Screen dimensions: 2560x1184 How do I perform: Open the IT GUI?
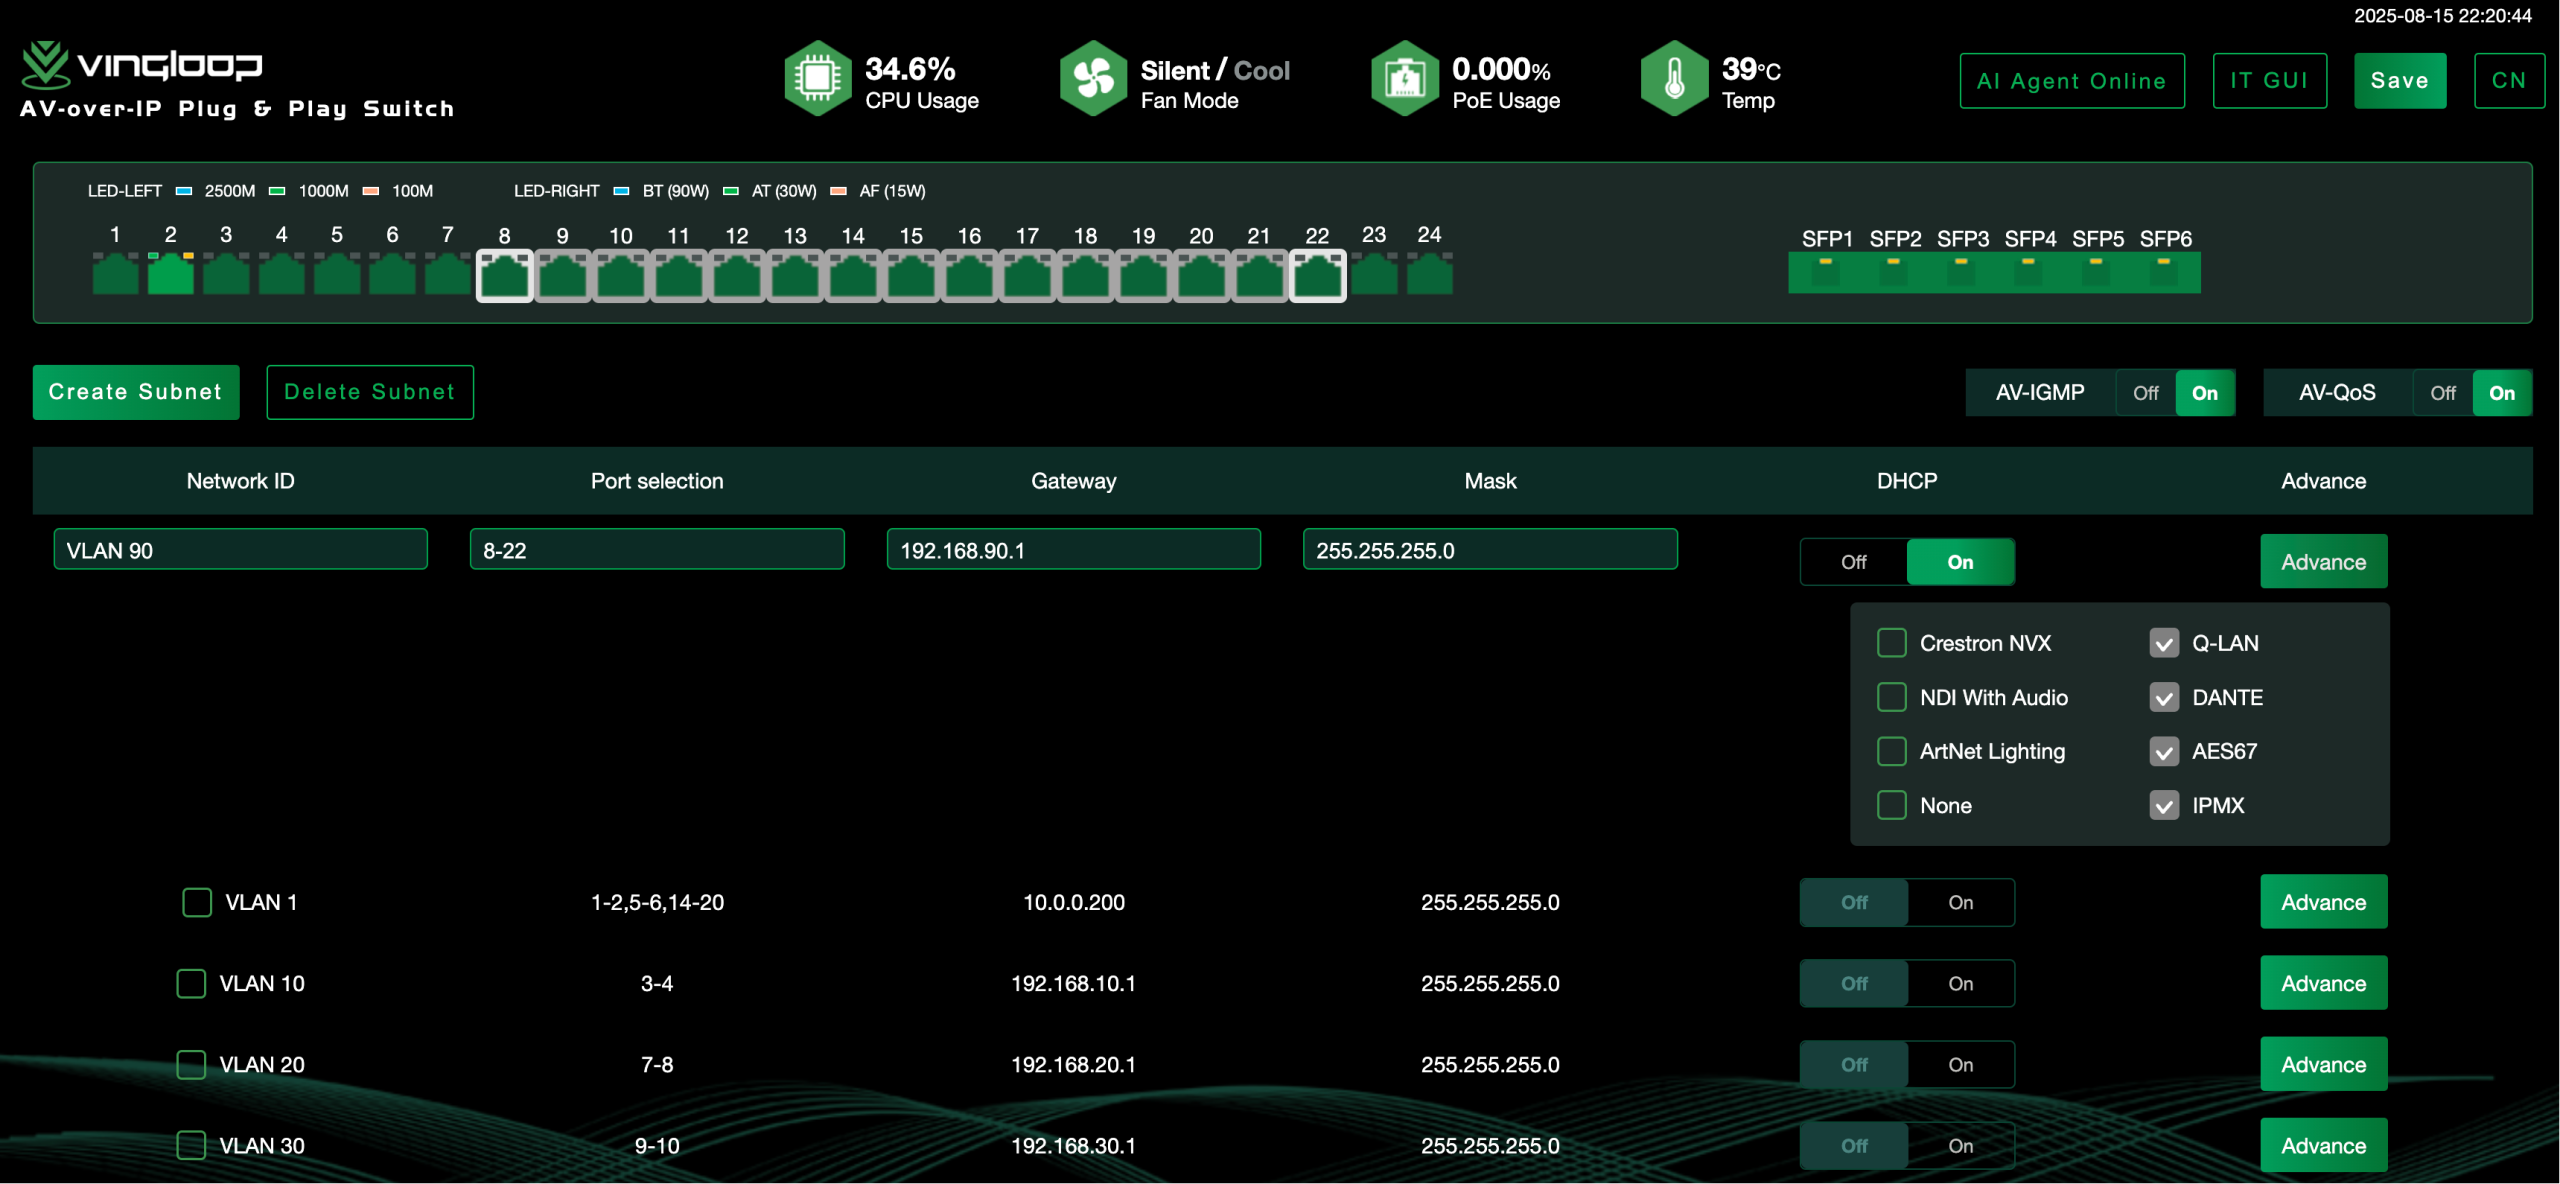[2269, 81]
